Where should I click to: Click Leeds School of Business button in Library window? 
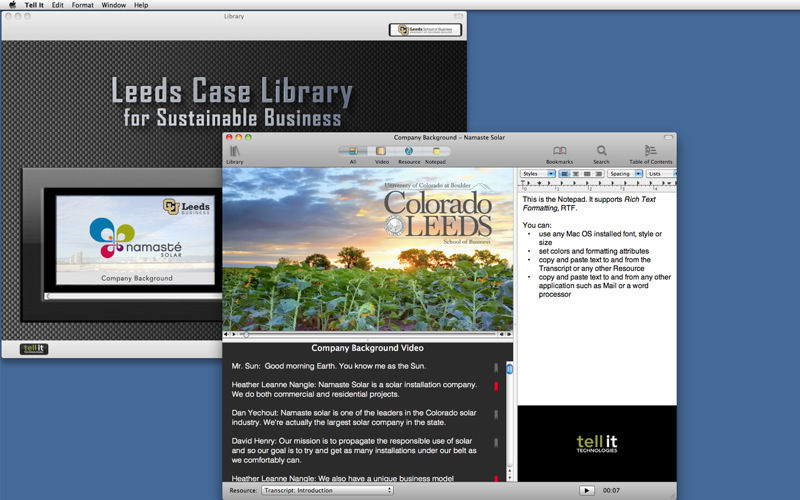426,30
